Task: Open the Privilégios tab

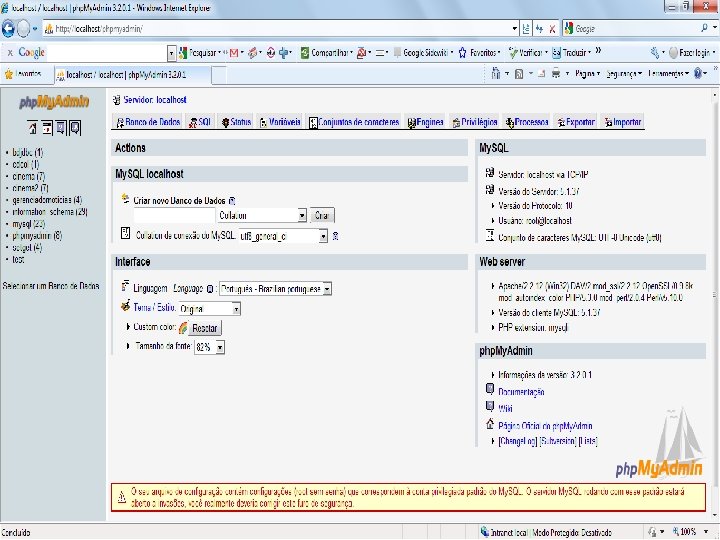Action: (475, 122)
